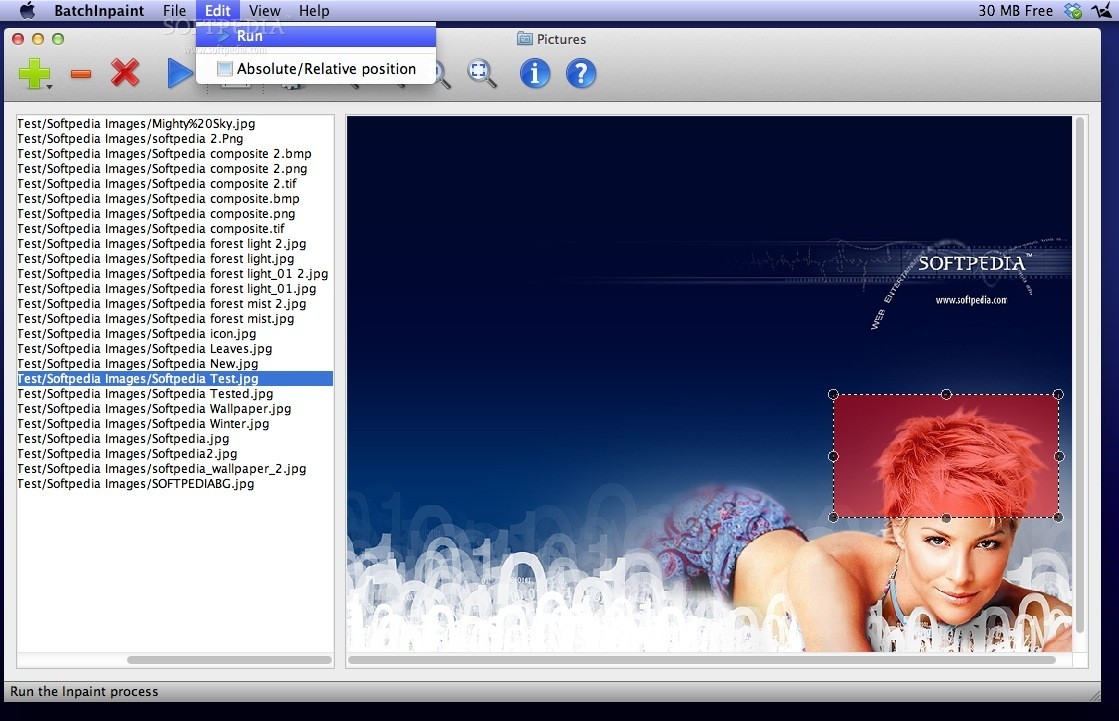Open the Apple menu
This screenshot has width=1119, height=721.
pos(27,11)
